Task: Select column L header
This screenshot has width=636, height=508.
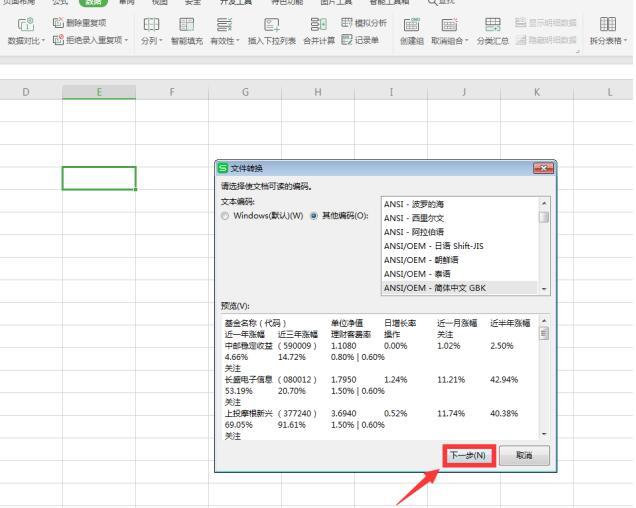Action: click(x=605, y=92)
